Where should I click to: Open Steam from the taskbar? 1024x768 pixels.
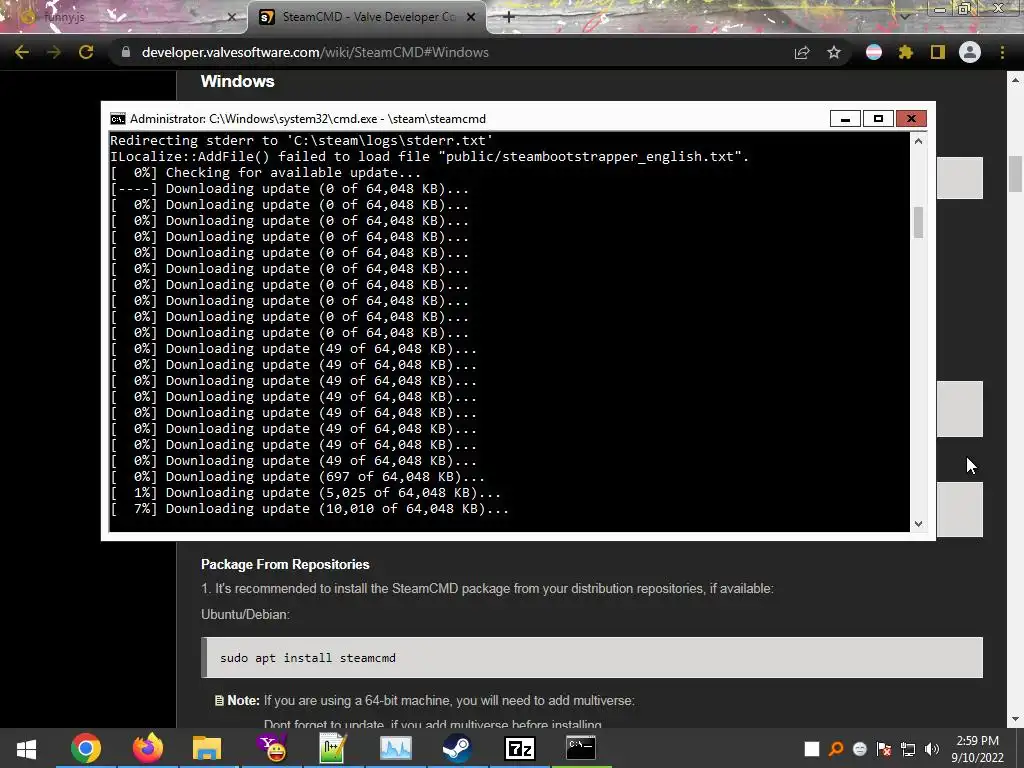coord(457,748)
